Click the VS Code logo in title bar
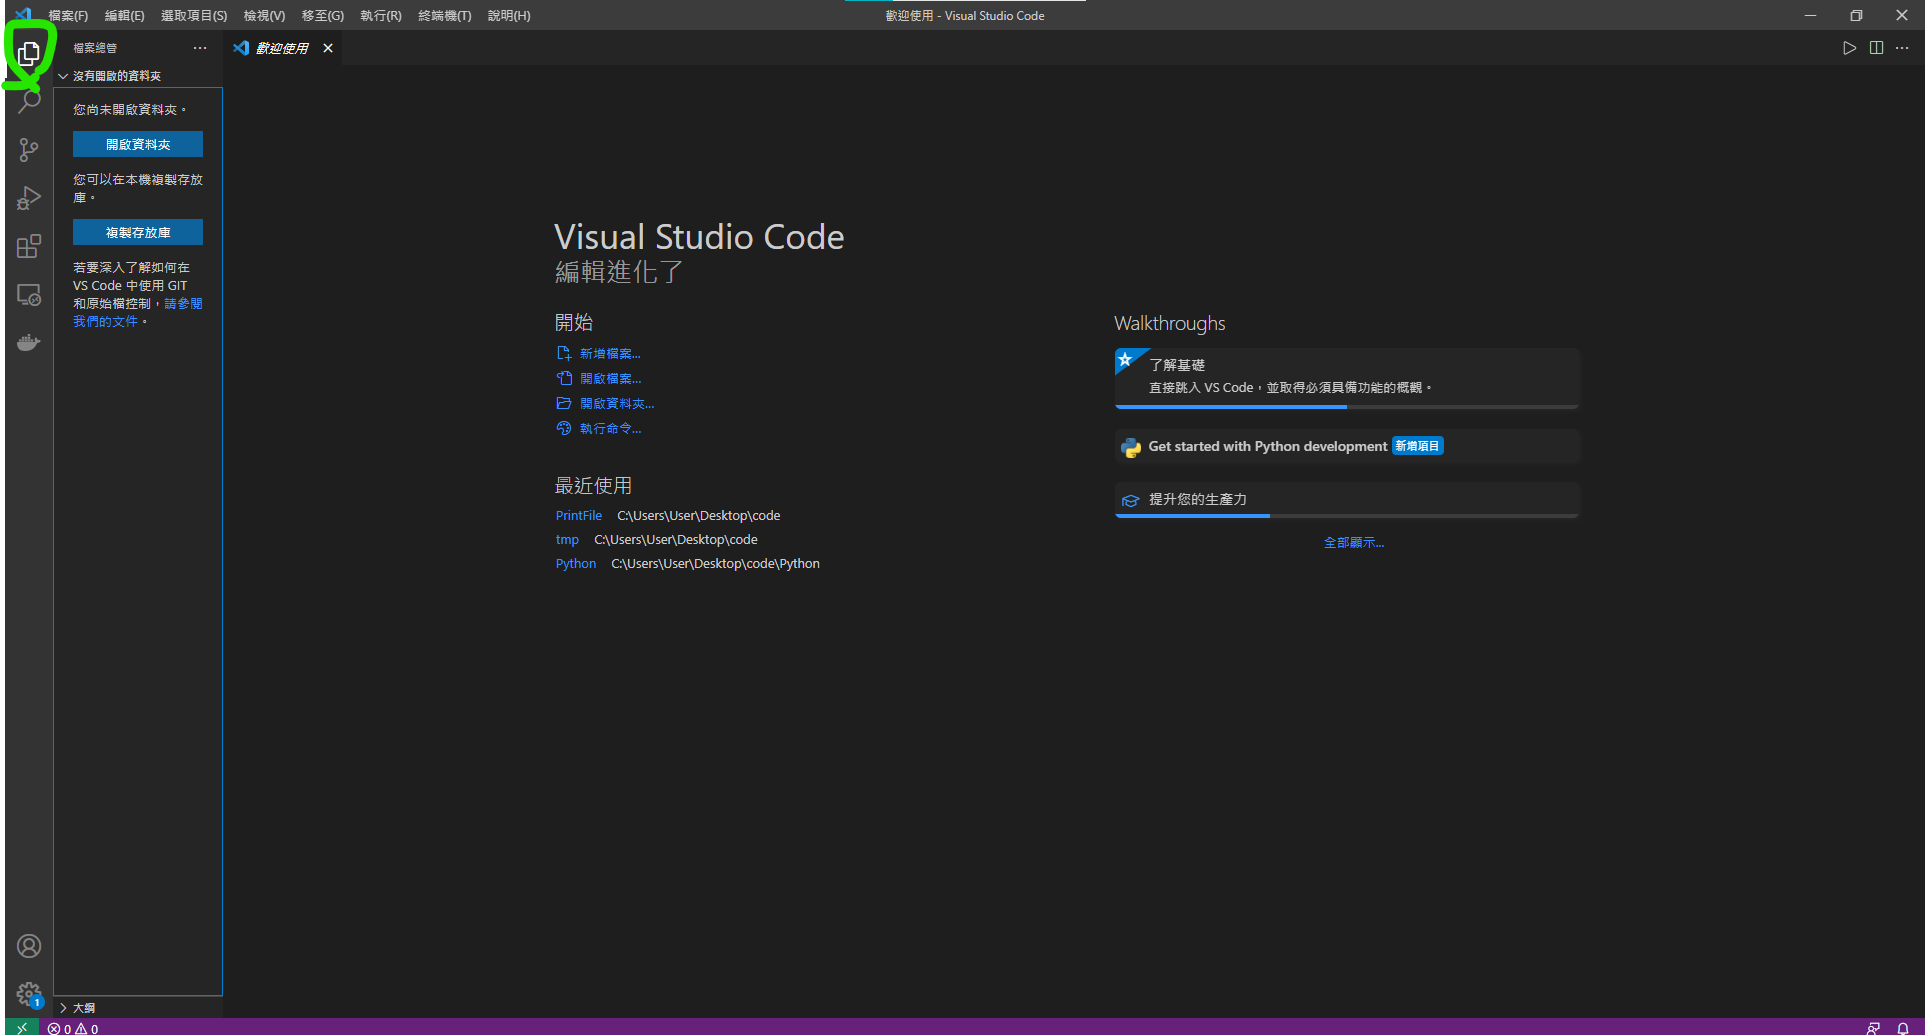This screenshot has width=1925, height=1035. (23, 15)
